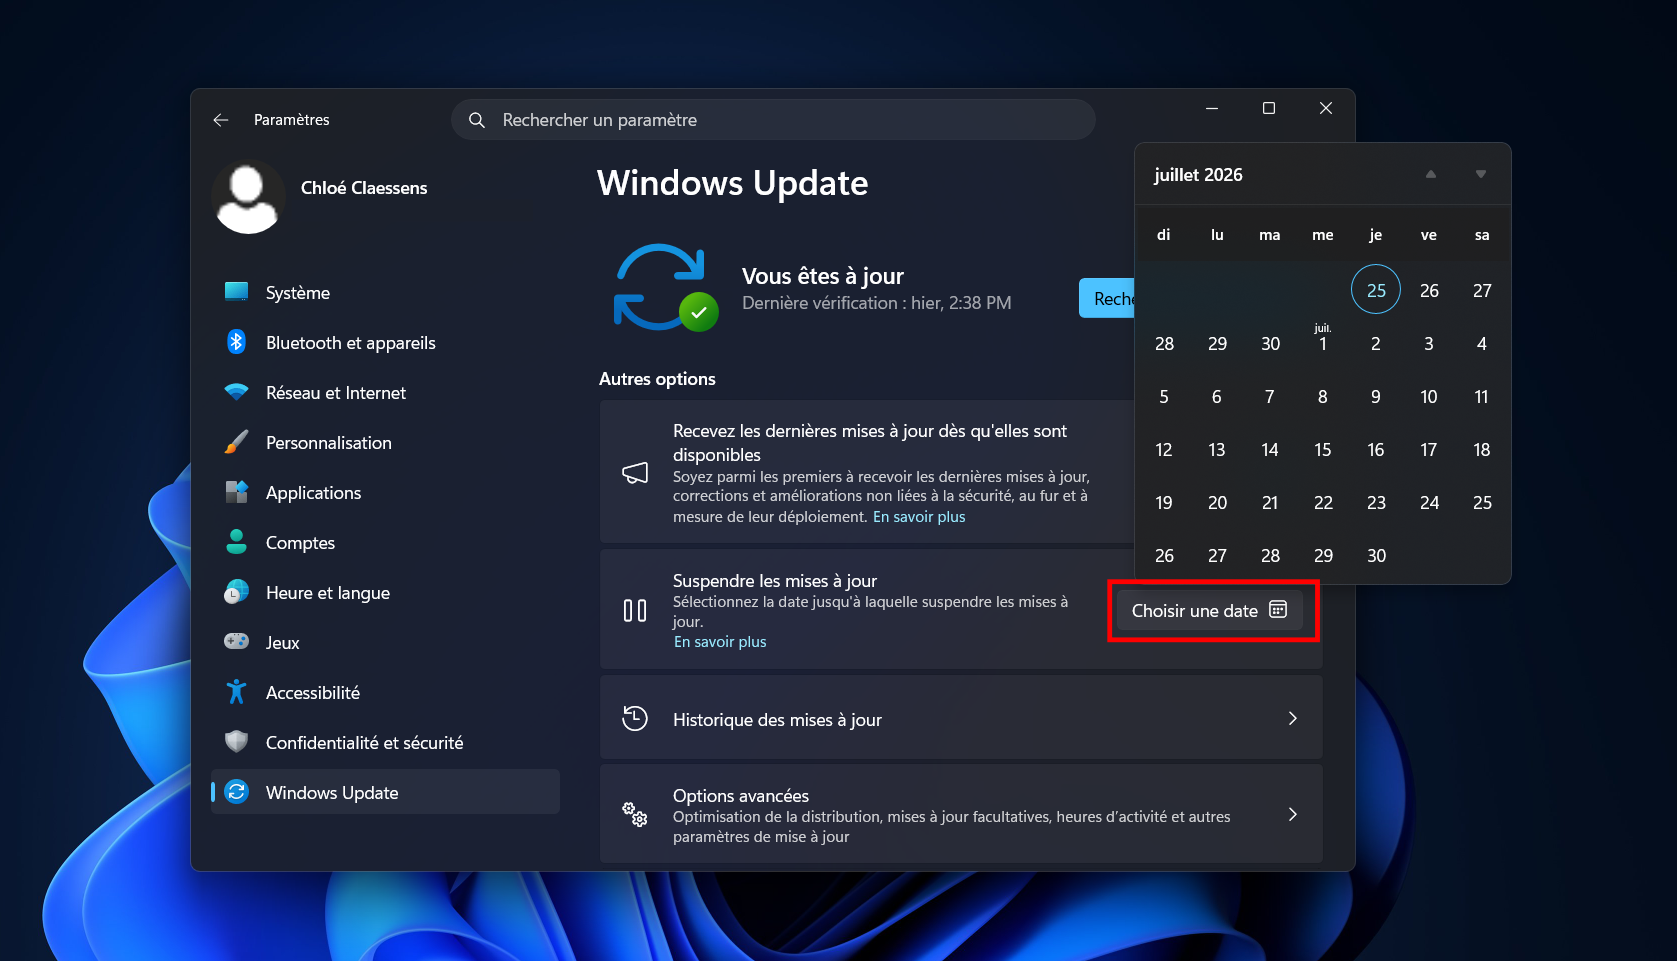Click the Jeux gamepad icon
Viewport: 1677px width, 961px height.
pyautogui.click(x=237, y=642)
